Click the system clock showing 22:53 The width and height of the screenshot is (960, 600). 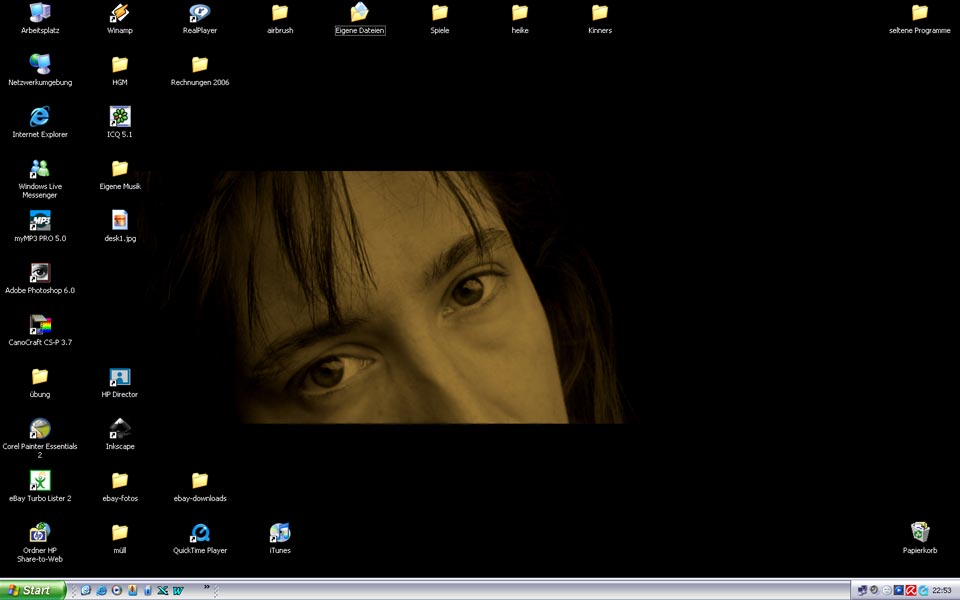941,591
